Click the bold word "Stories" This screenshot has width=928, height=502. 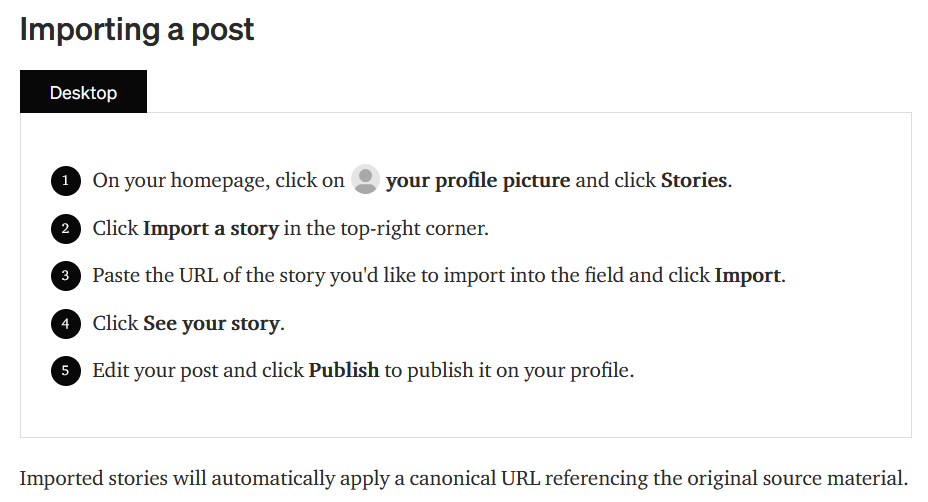694,181
